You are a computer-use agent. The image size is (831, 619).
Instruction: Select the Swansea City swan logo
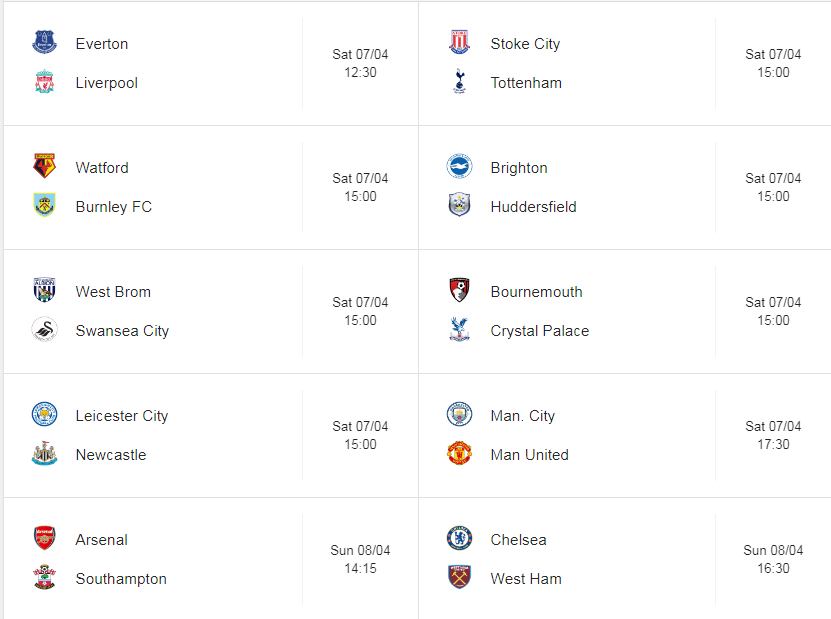(45, 330)
